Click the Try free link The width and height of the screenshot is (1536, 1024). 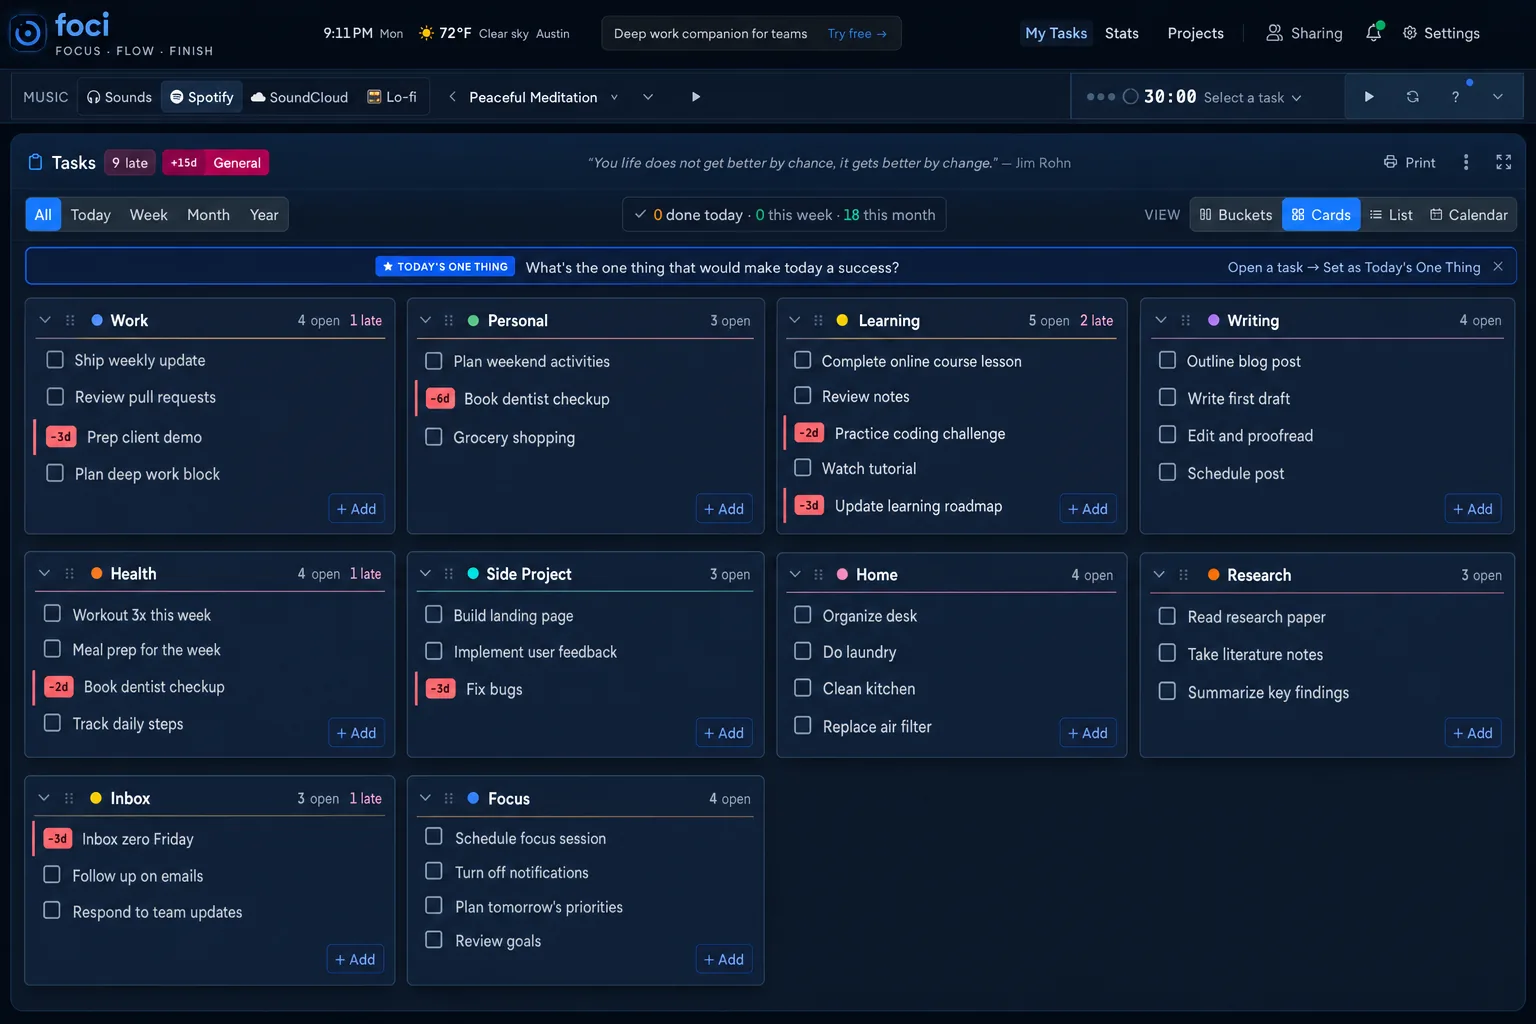tap(857, 33)
